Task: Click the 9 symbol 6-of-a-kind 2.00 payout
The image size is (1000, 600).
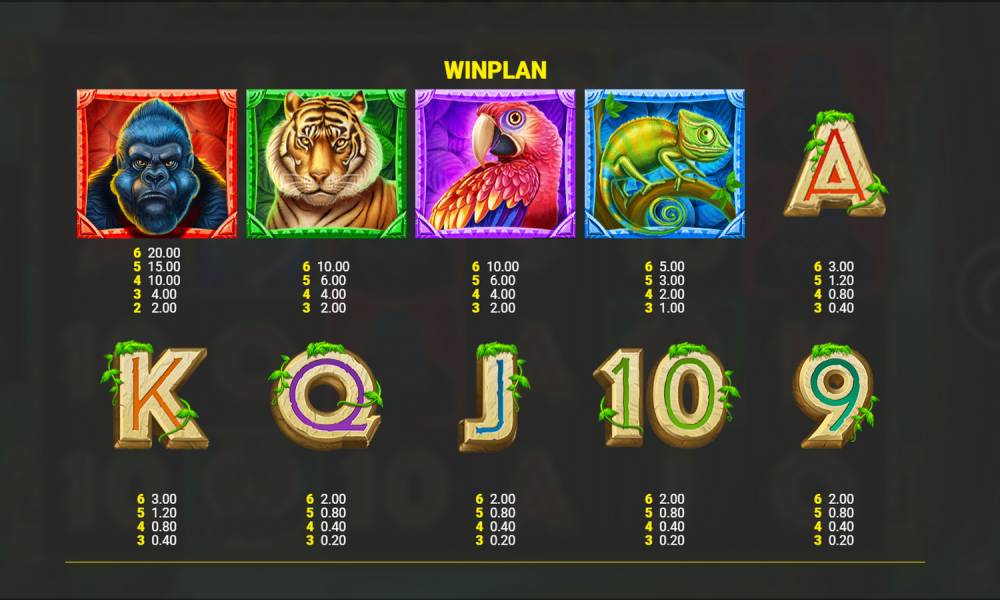Action: [834, 499]
